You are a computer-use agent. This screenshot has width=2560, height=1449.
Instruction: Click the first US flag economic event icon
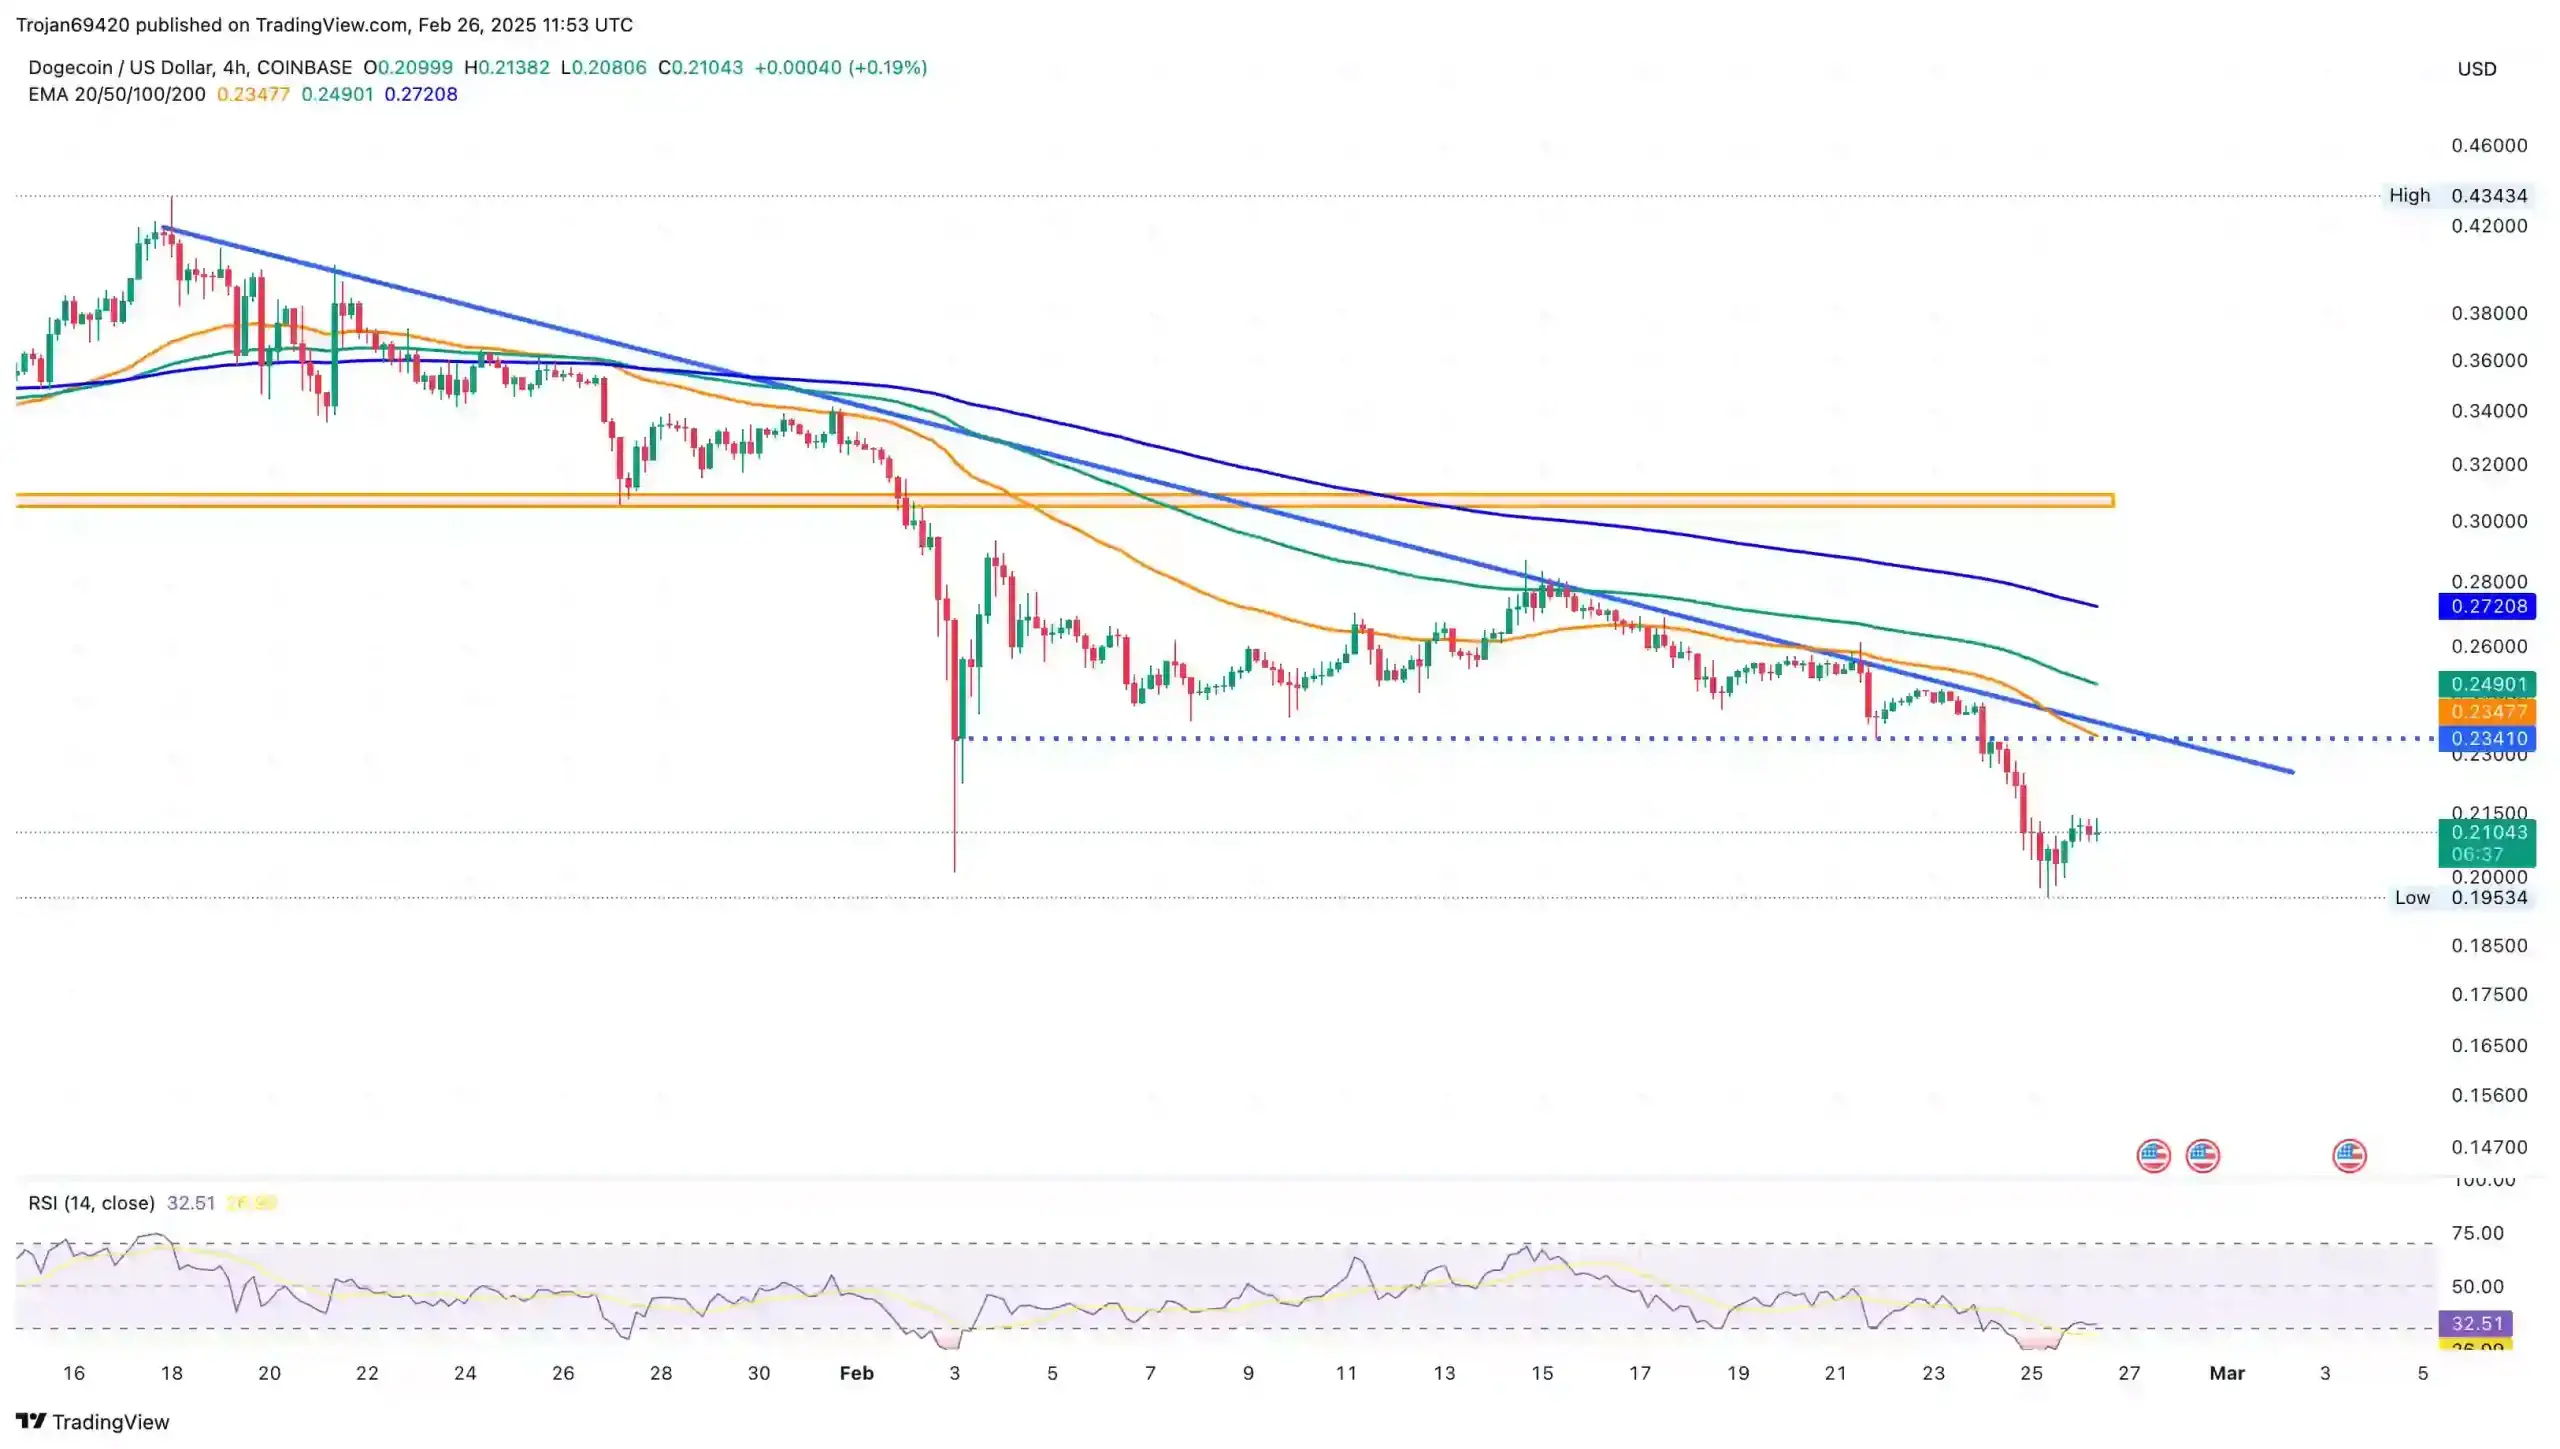click(2153, 1156)
